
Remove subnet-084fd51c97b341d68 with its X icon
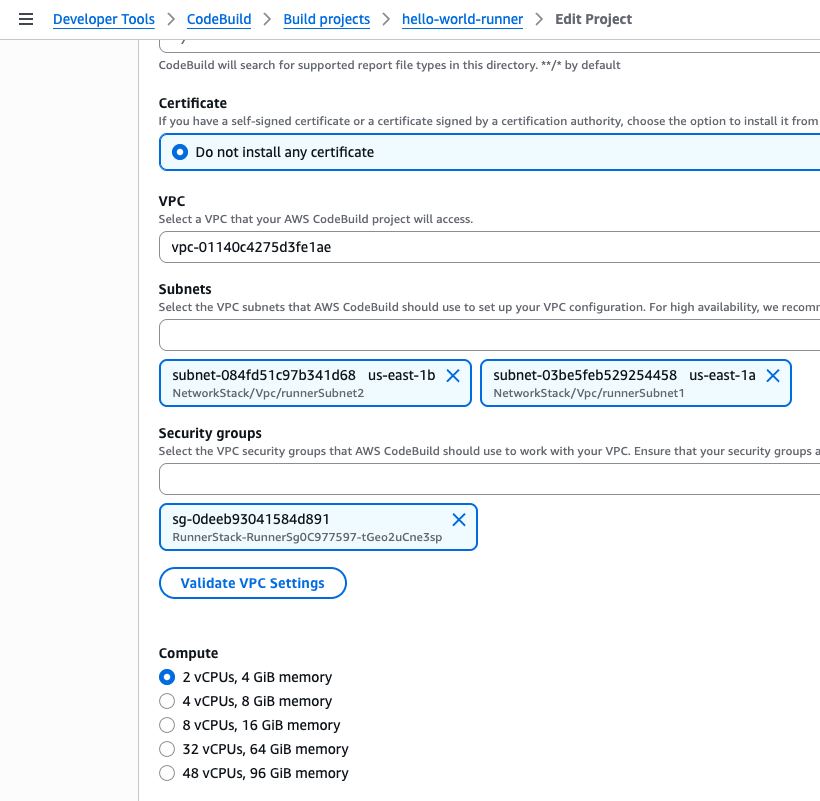click(453, 375)
